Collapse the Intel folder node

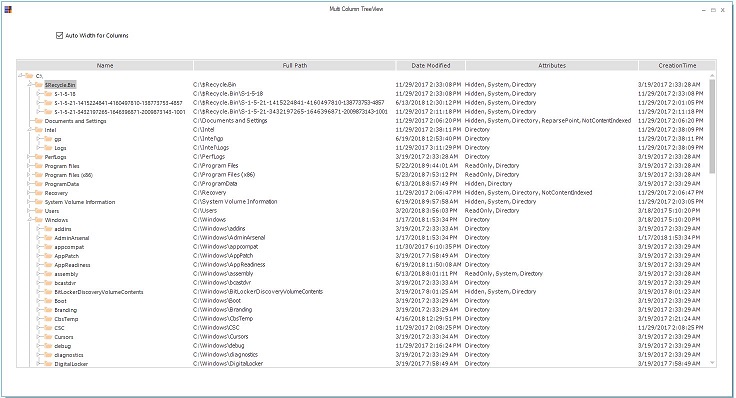(x=30, y=130)
